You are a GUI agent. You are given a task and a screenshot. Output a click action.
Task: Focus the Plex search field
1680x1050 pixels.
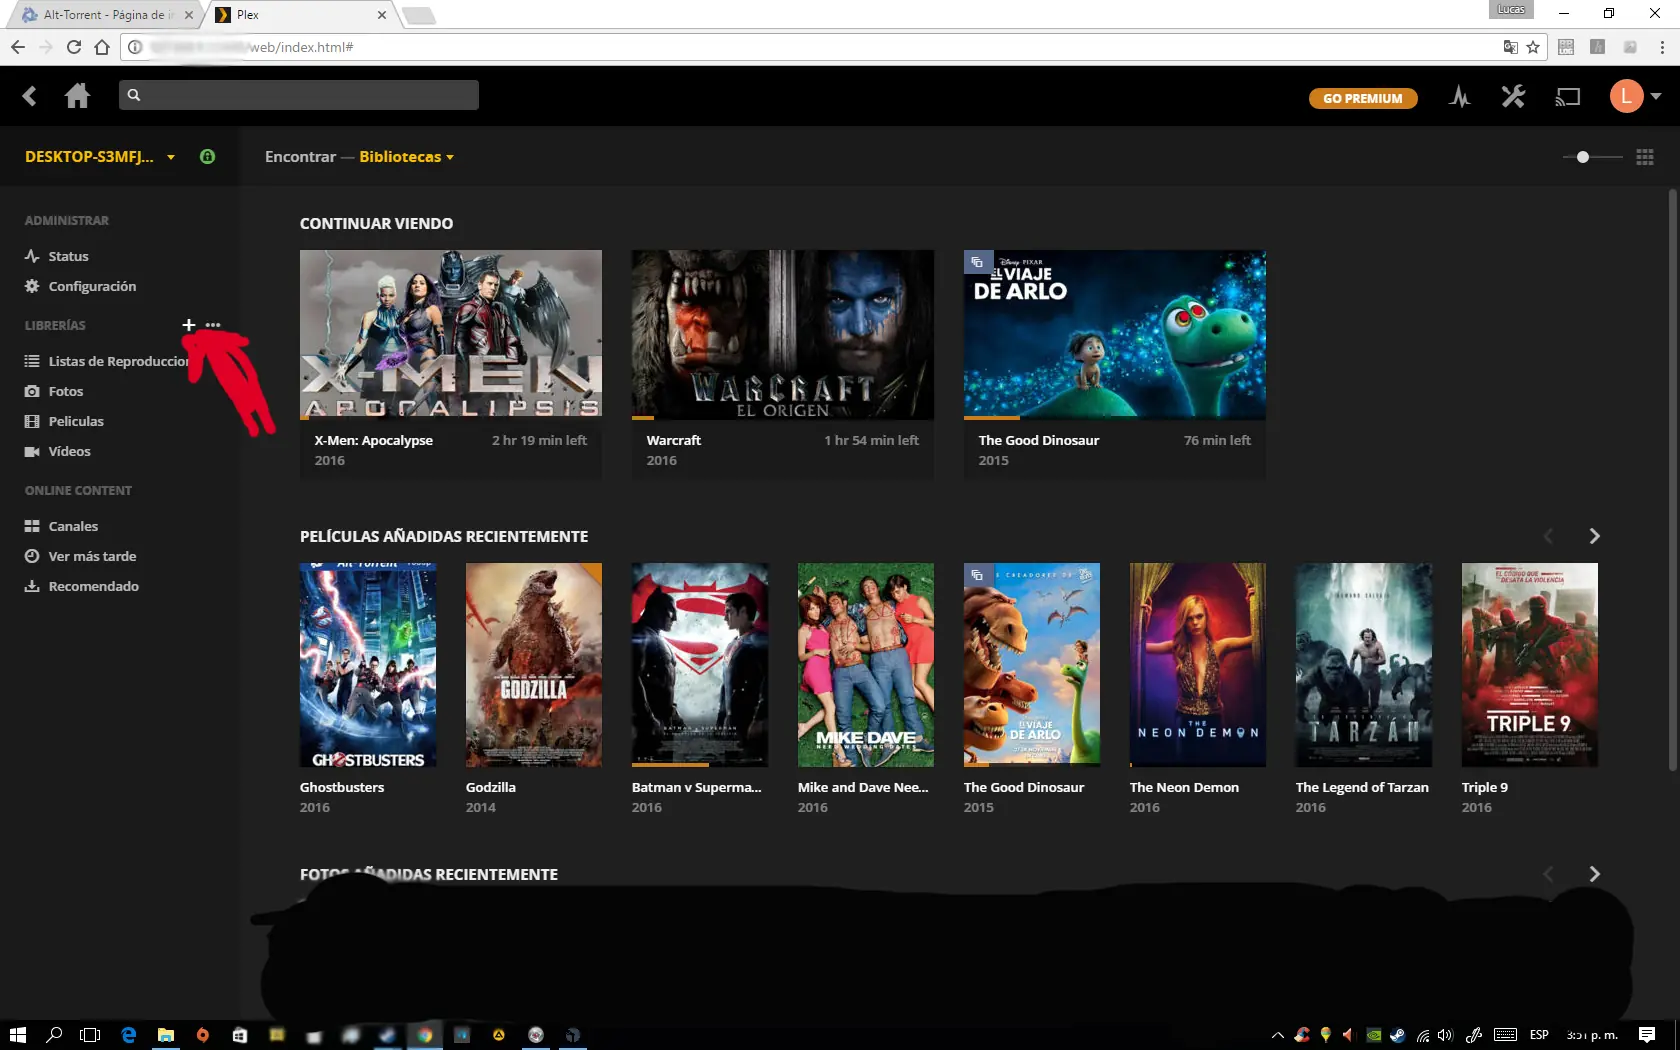click(x=299, y=95)
